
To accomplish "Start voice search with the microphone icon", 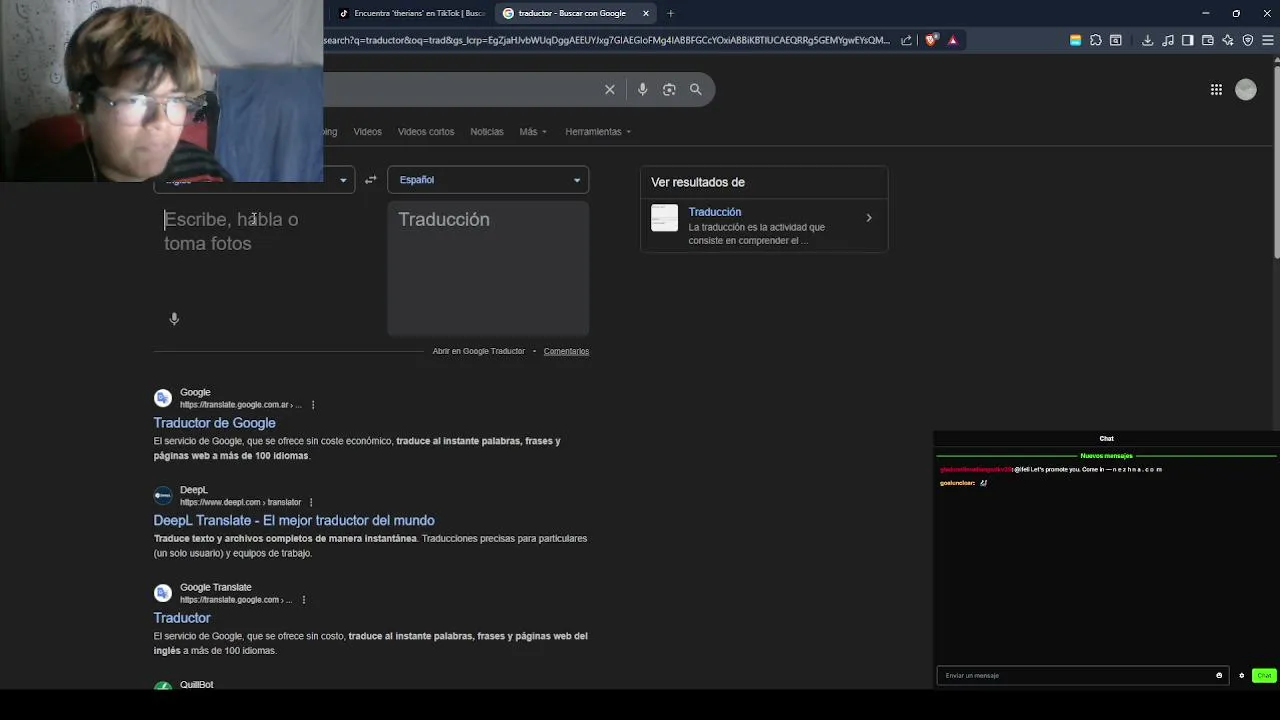I will [642, 90].
